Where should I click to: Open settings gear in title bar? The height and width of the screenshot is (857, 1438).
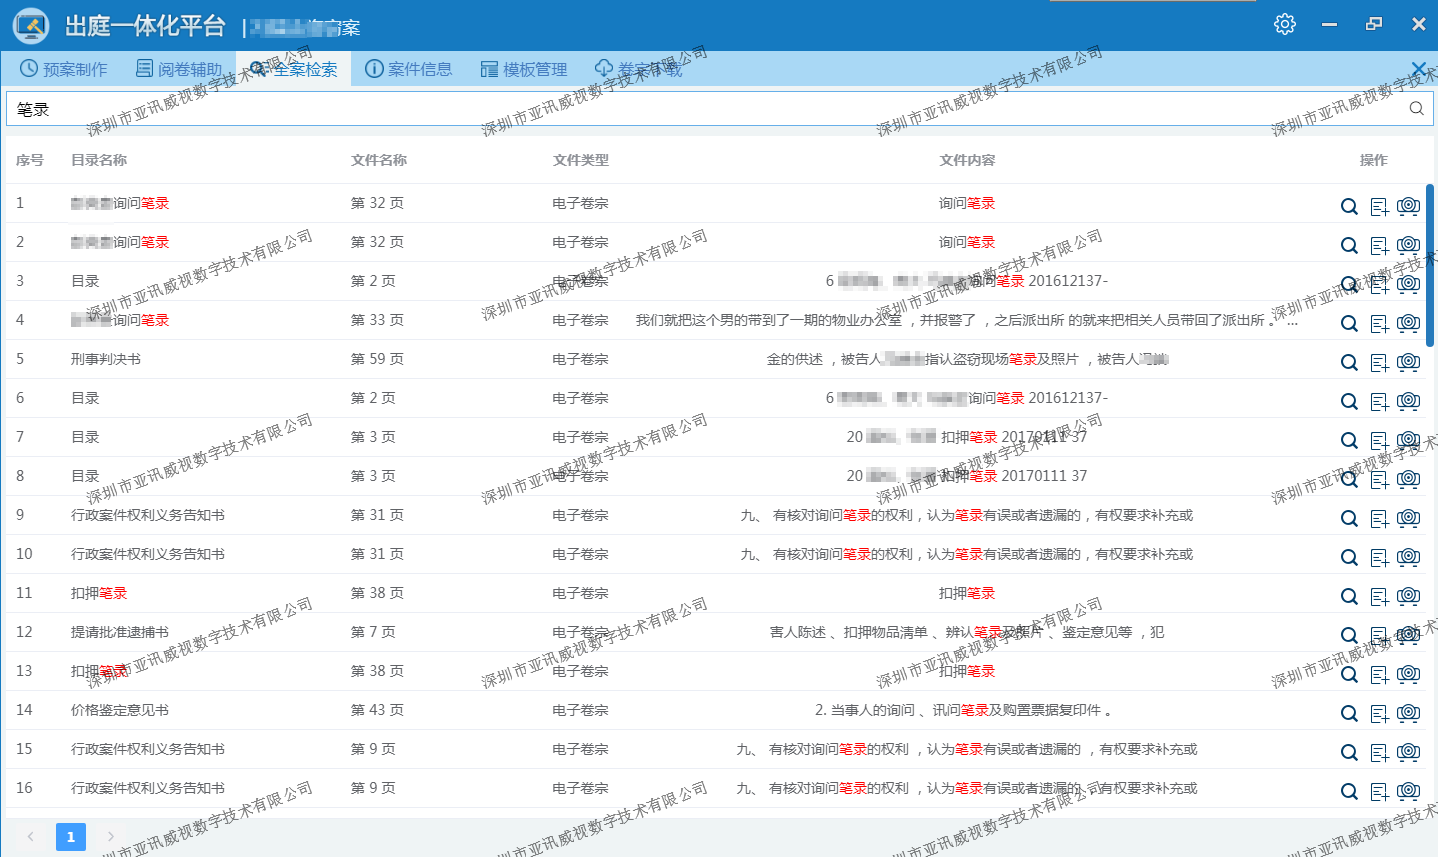[1285, 24]
